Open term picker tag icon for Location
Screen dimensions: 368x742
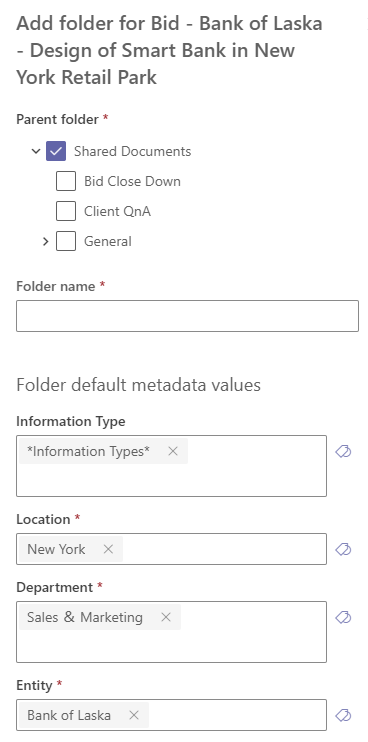tap(343, 549)
